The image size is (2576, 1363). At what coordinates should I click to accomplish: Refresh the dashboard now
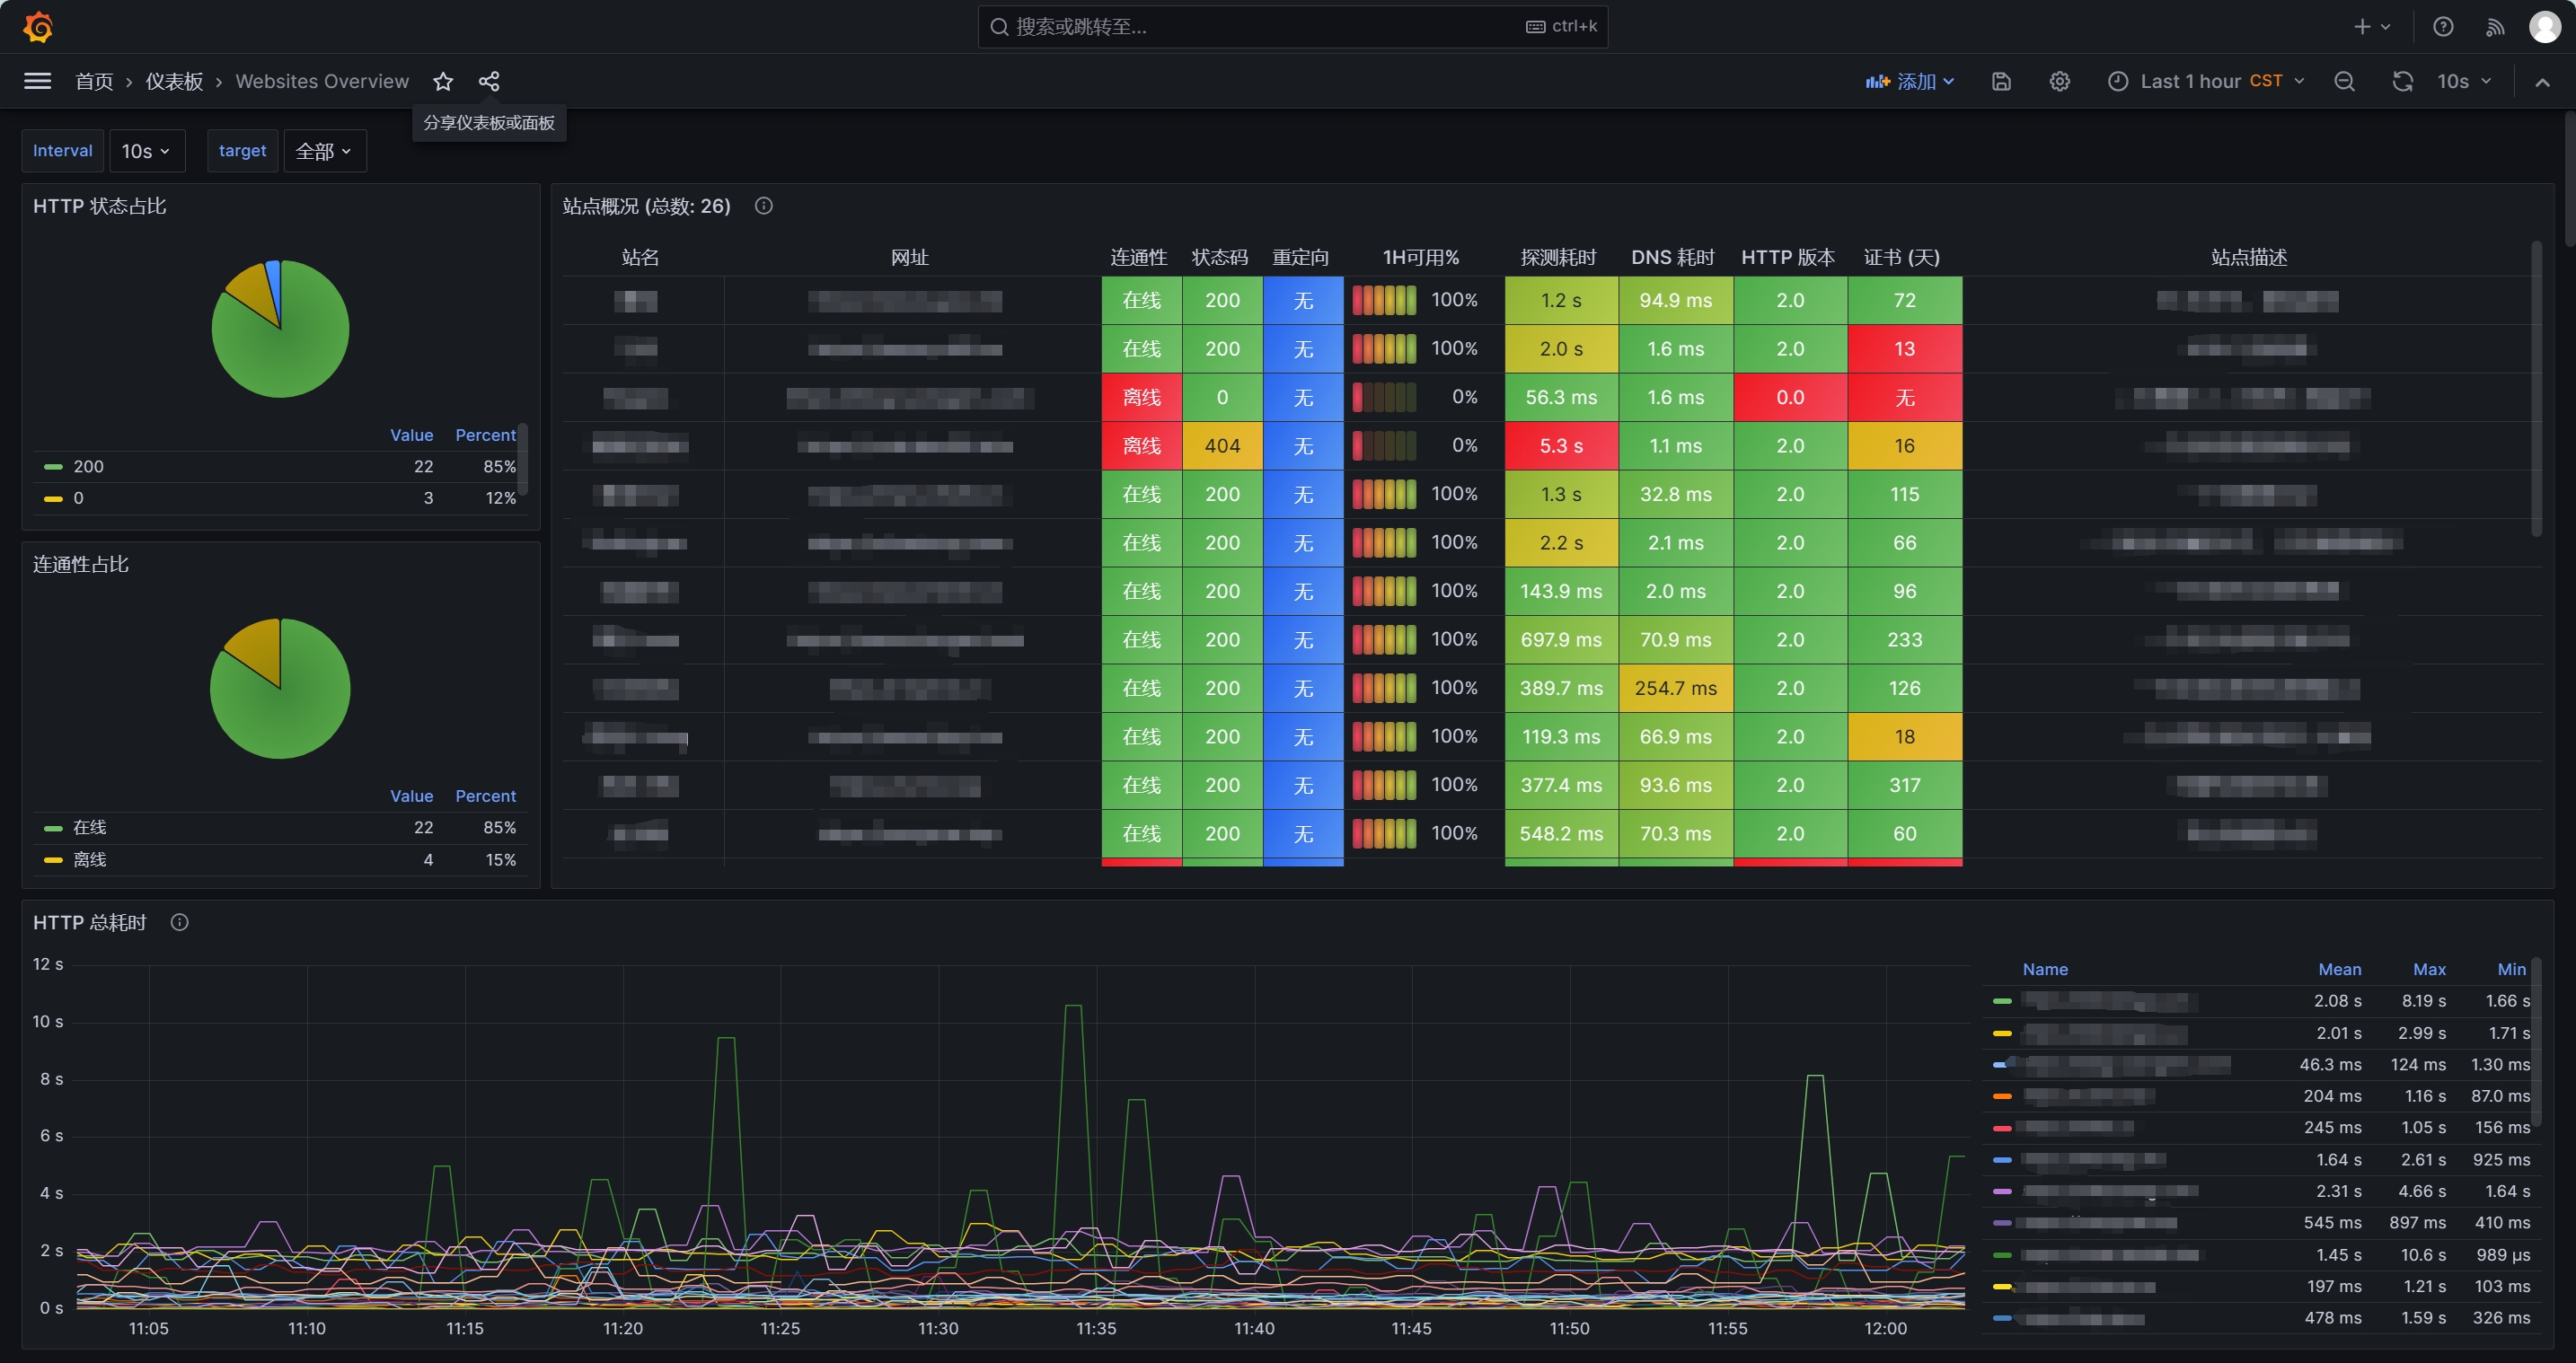2402,81
